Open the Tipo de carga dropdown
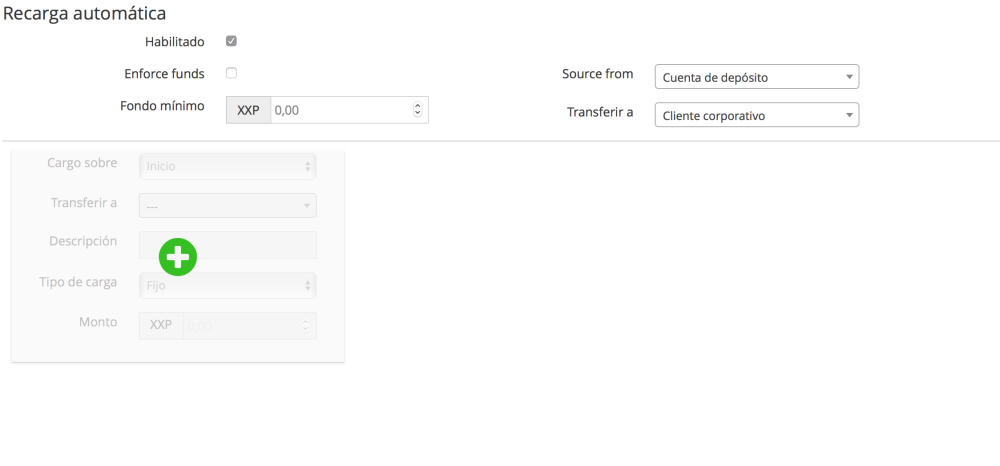1000x466 pixels. (227, 285)
